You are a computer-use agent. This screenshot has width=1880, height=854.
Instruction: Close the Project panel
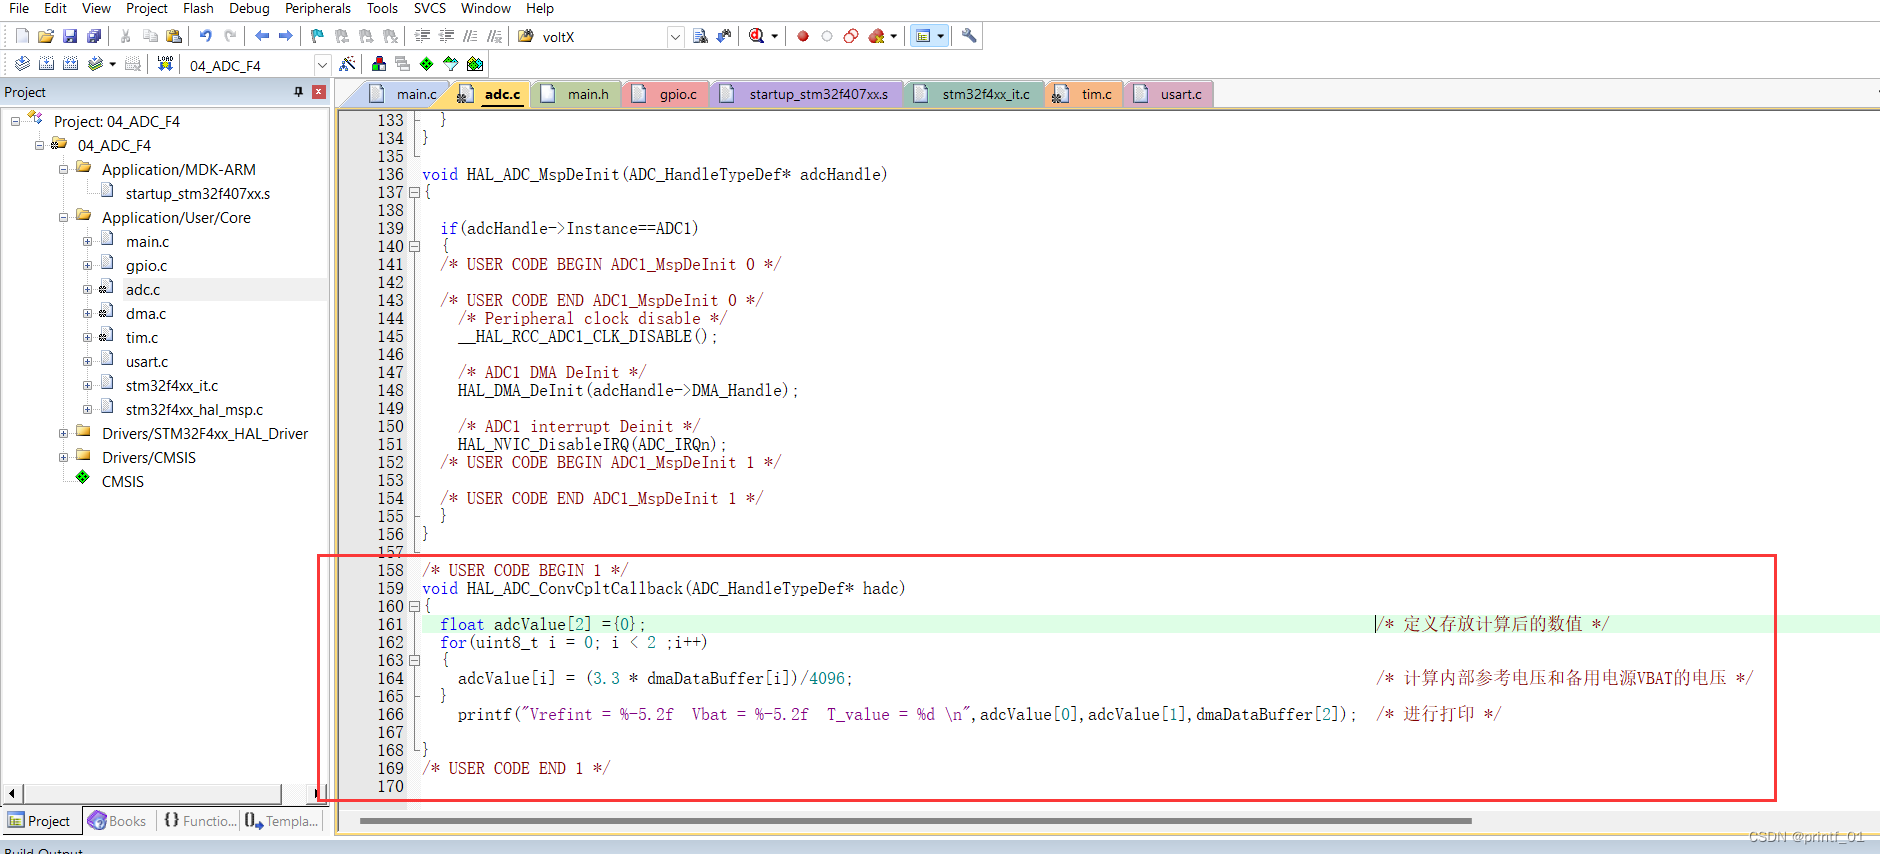pos(319,92)
